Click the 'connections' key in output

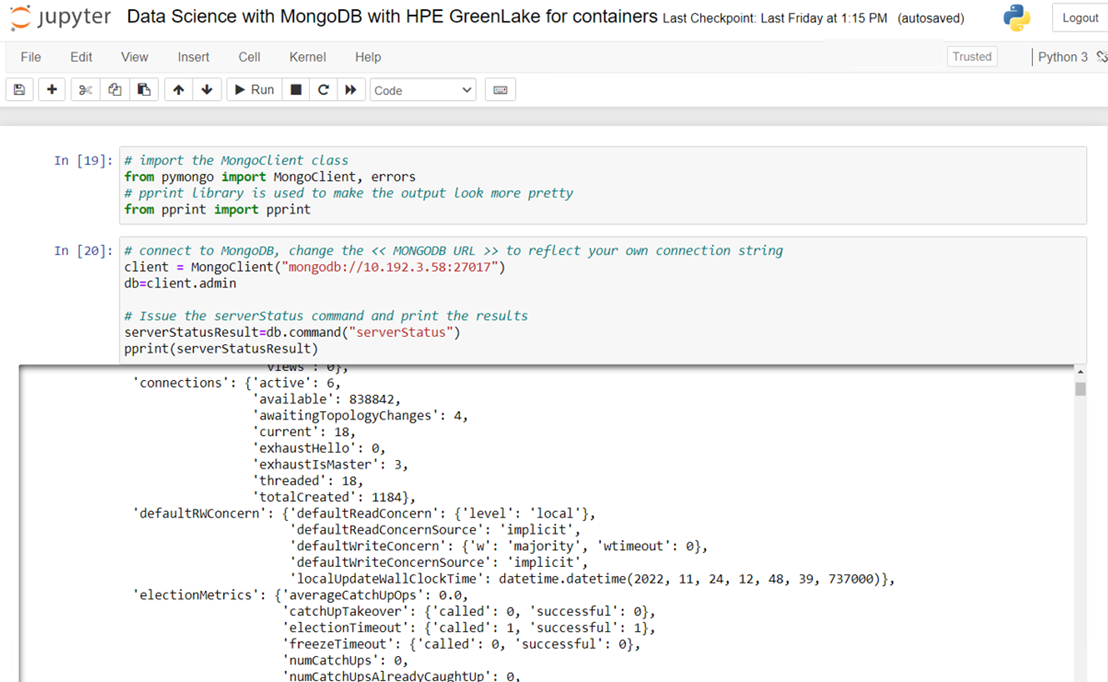tap(180, 383)
